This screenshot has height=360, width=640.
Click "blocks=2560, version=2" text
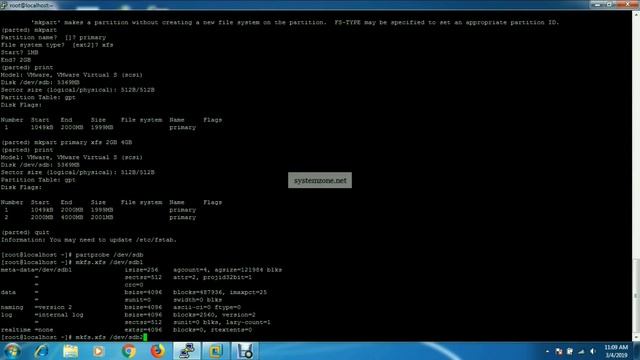214,315
